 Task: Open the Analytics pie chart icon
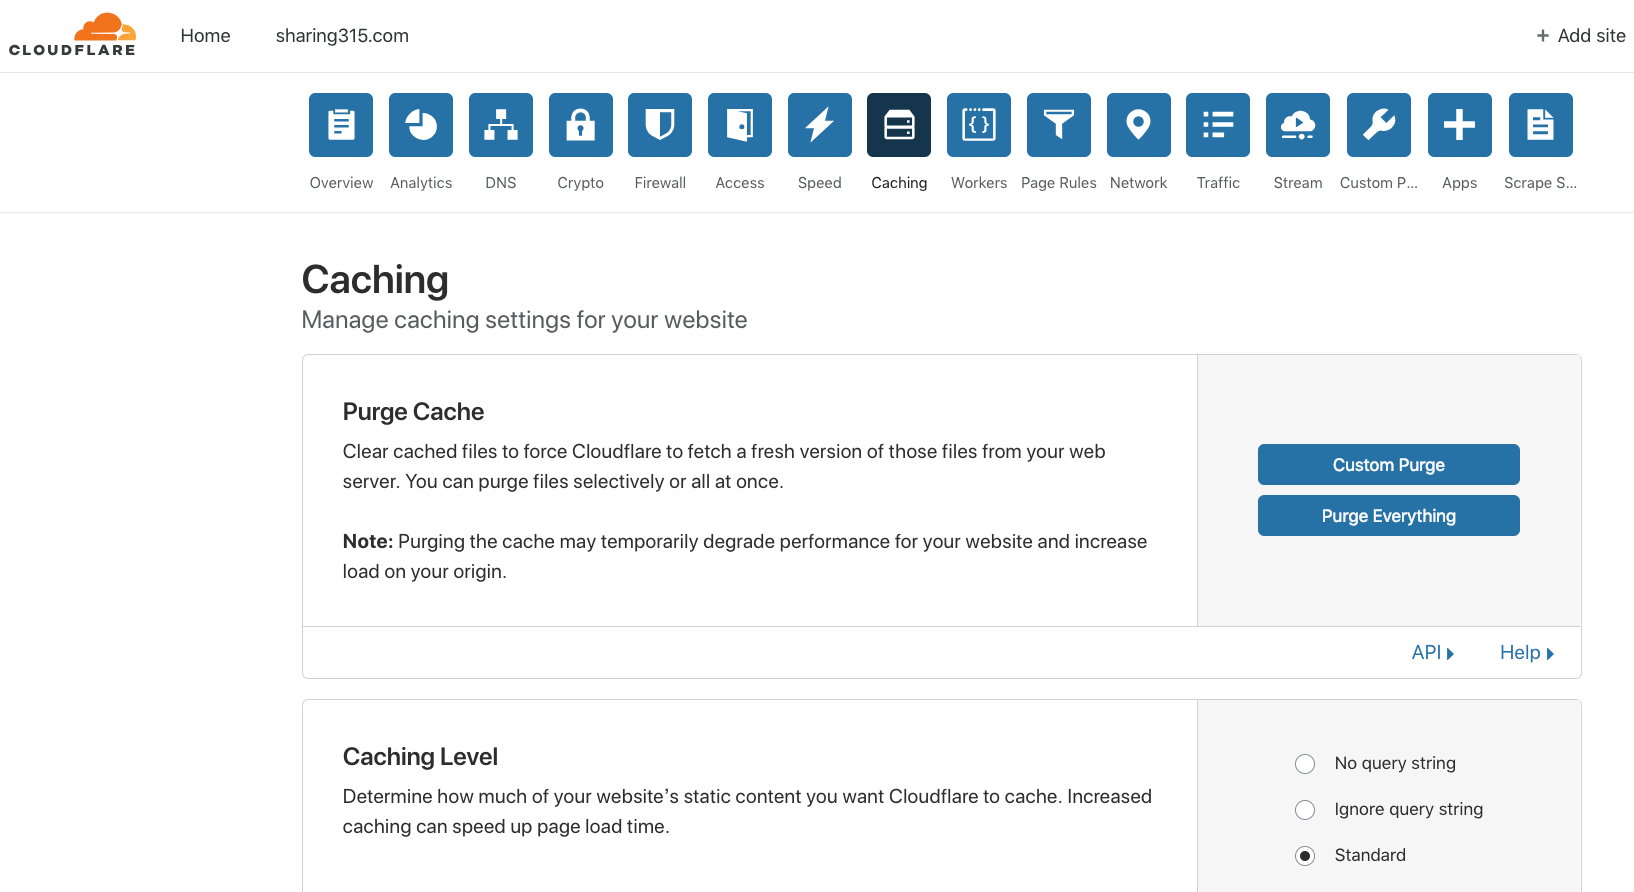pyautogui.click(x=421, y=125)
